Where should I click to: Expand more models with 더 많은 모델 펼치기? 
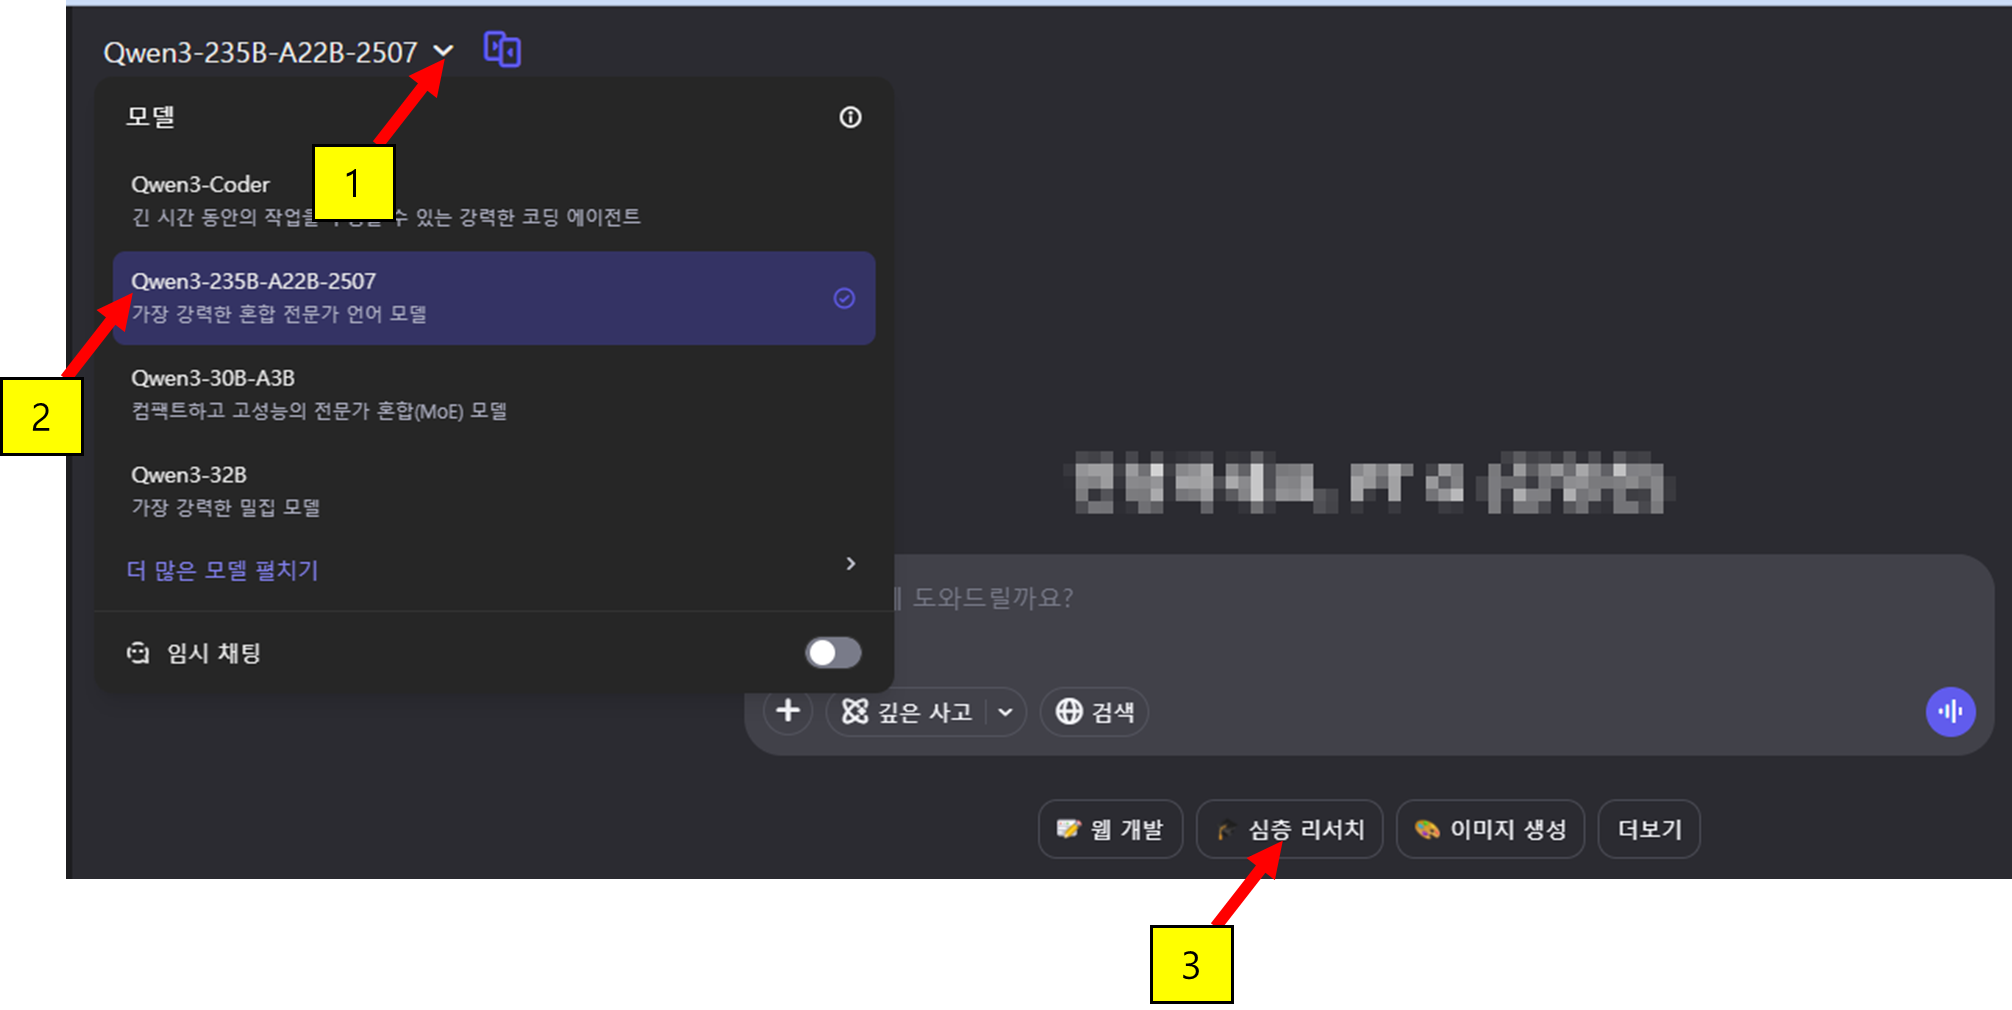222,570
